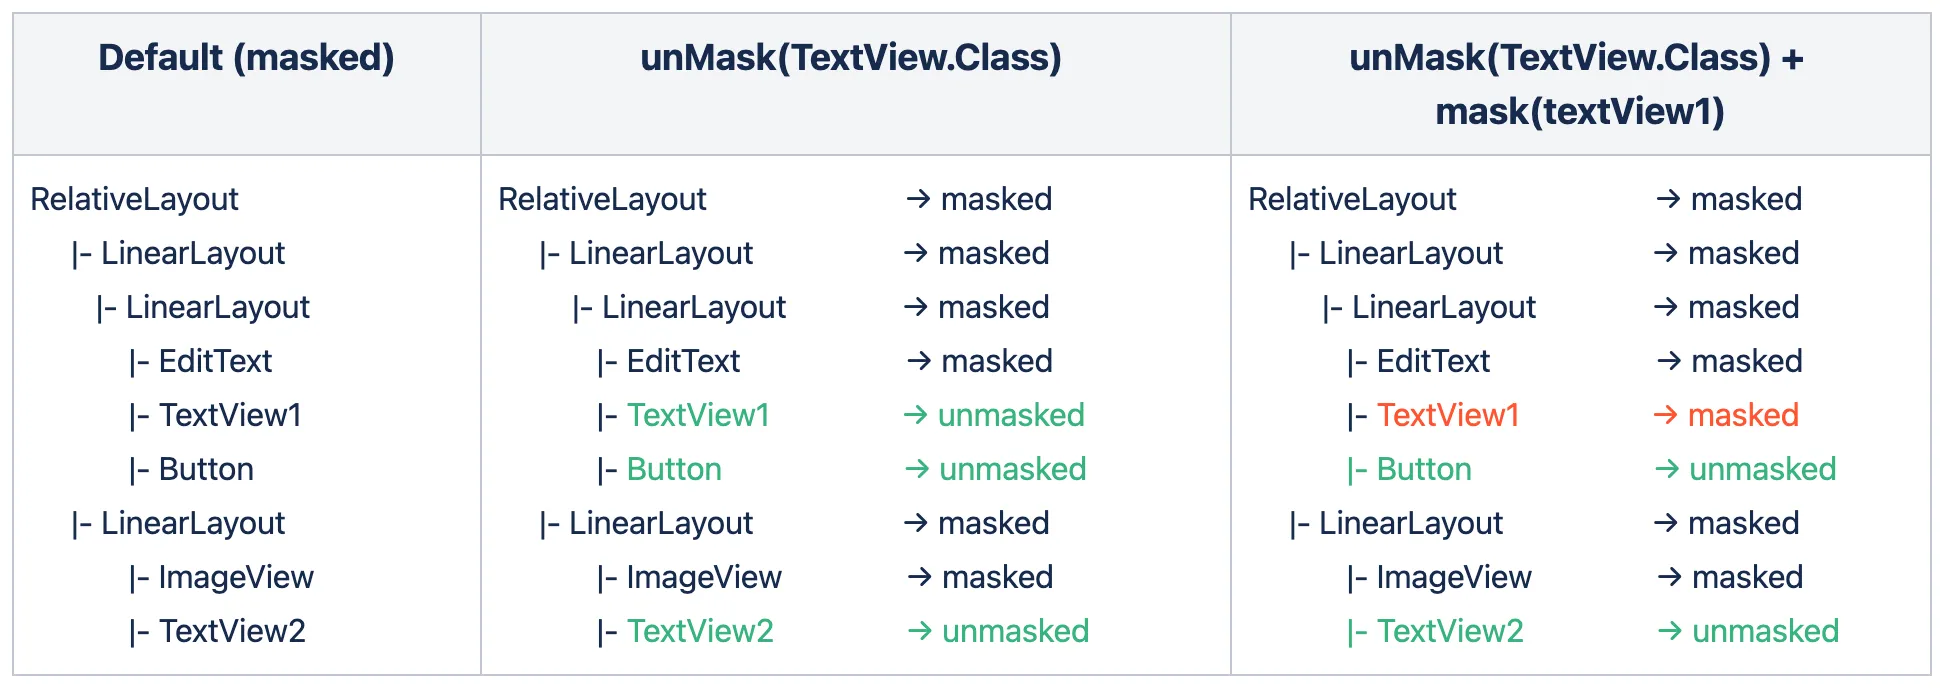Select TextView2 in the Default column
Image resolution: width=1952 pixels, height=690 pixels.
click(232, 631)
